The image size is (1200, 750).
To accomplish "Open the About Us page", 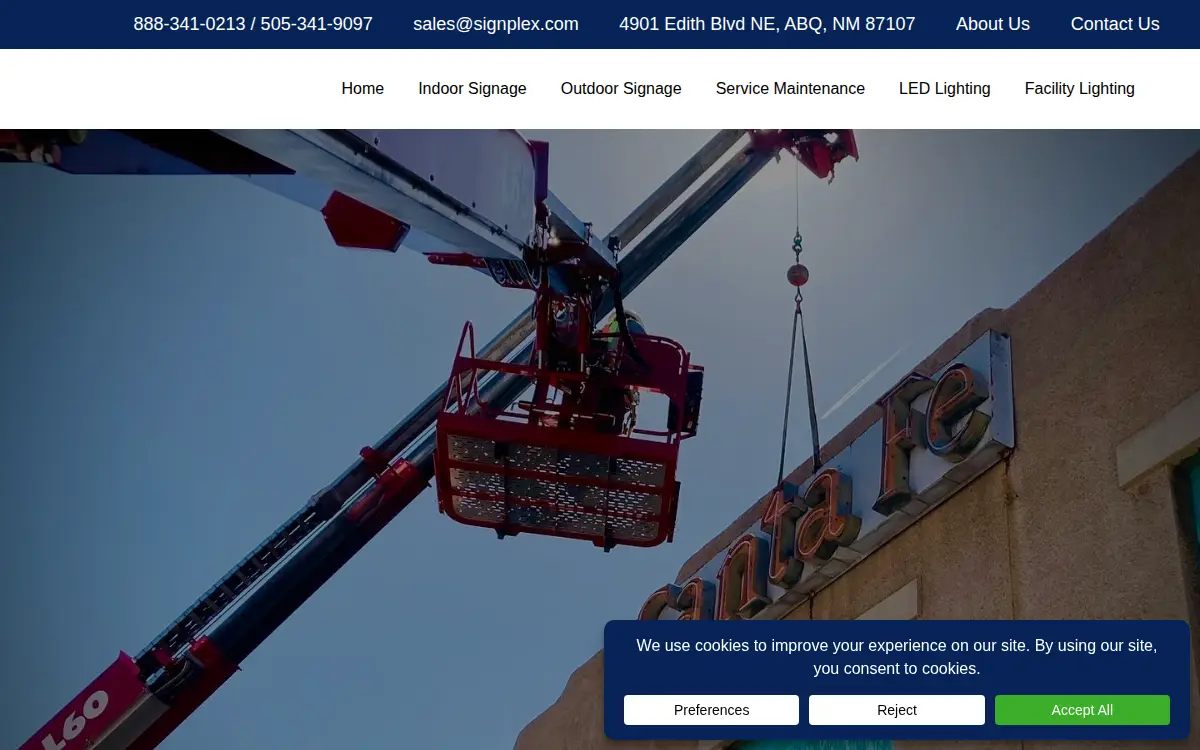I will (x=993, y=24).
